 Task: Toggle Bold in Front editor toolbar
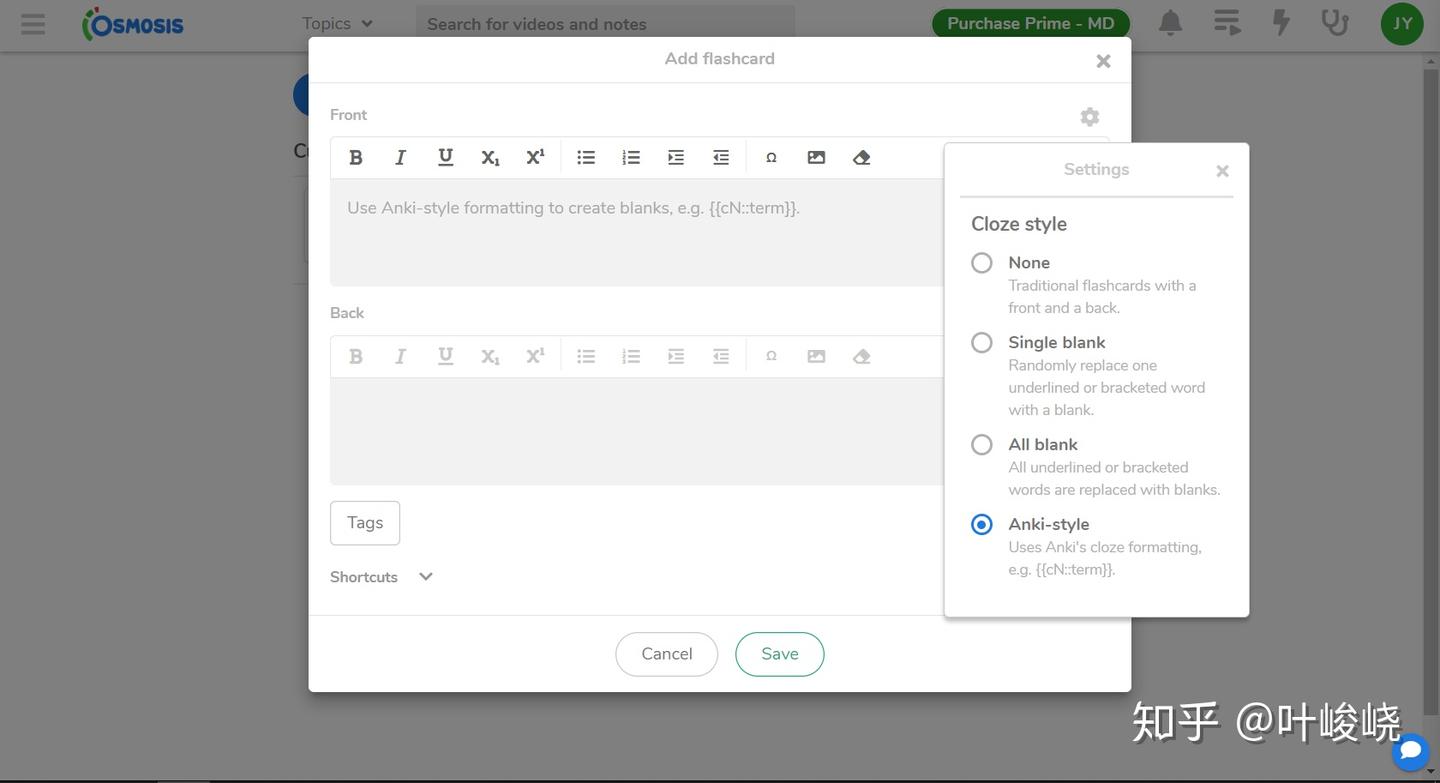355,157
